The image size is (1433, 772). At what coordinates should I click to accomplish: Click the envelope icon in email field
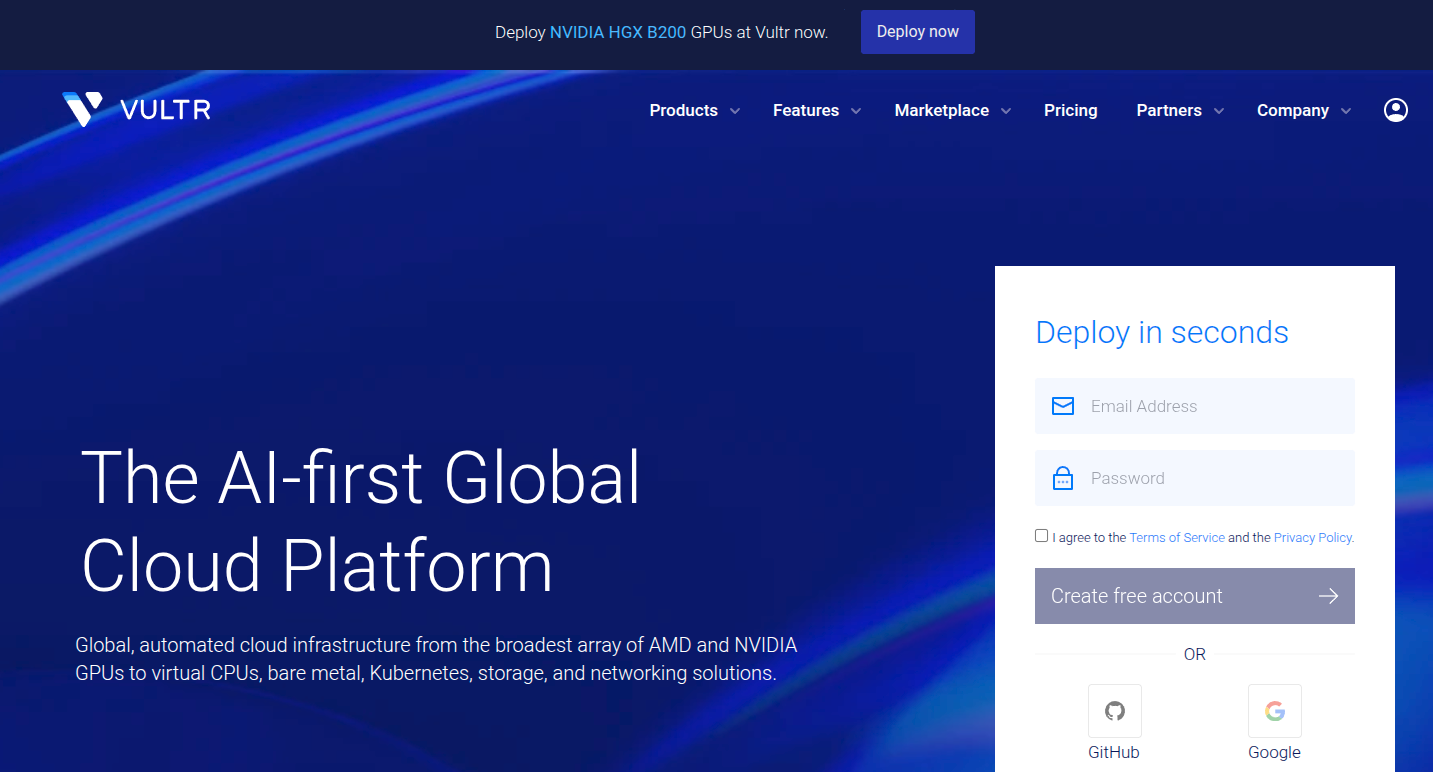pyautogui.click(x=1063, y=406)
